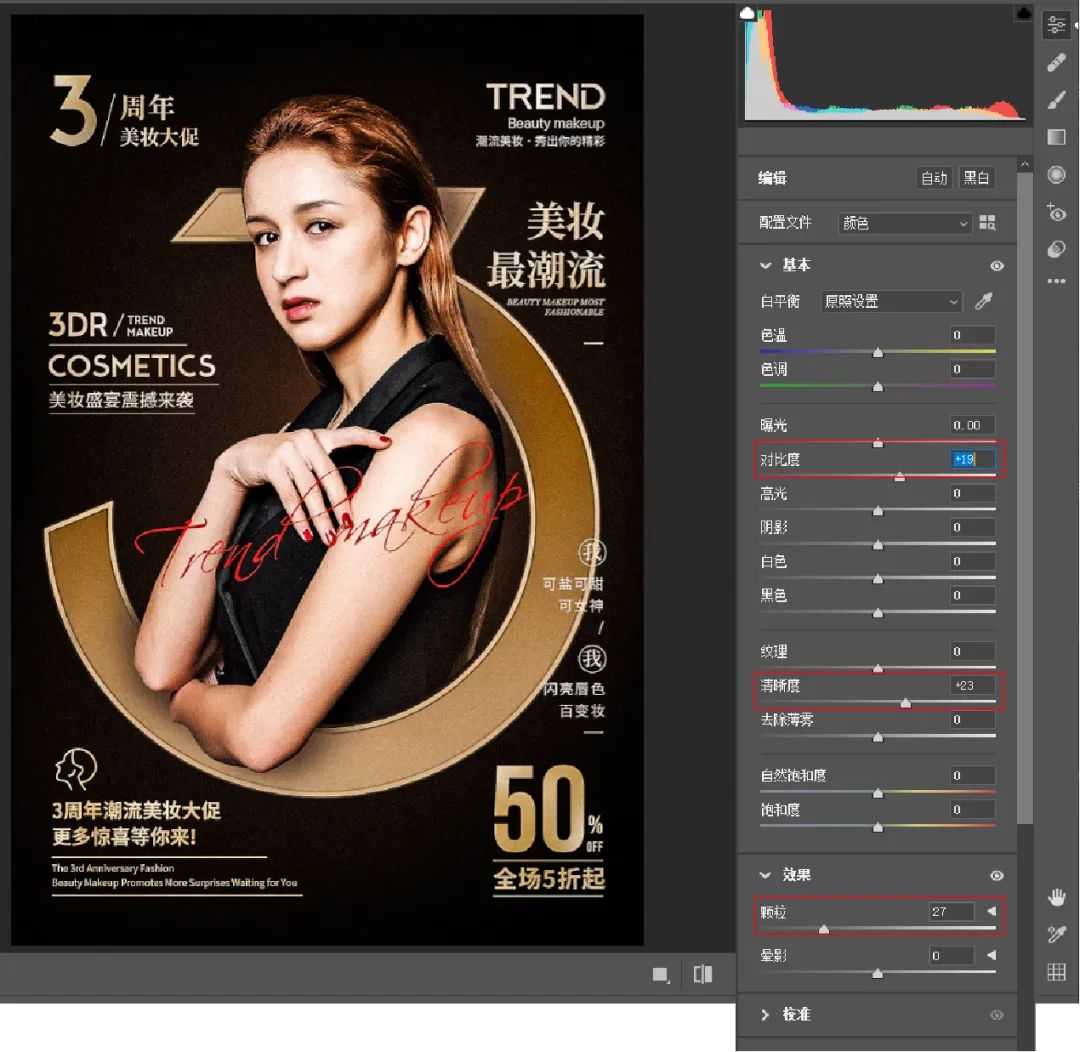The image size is (1080, 1052).
Task: Pick the white balance eyedropper
Action: 984,301
